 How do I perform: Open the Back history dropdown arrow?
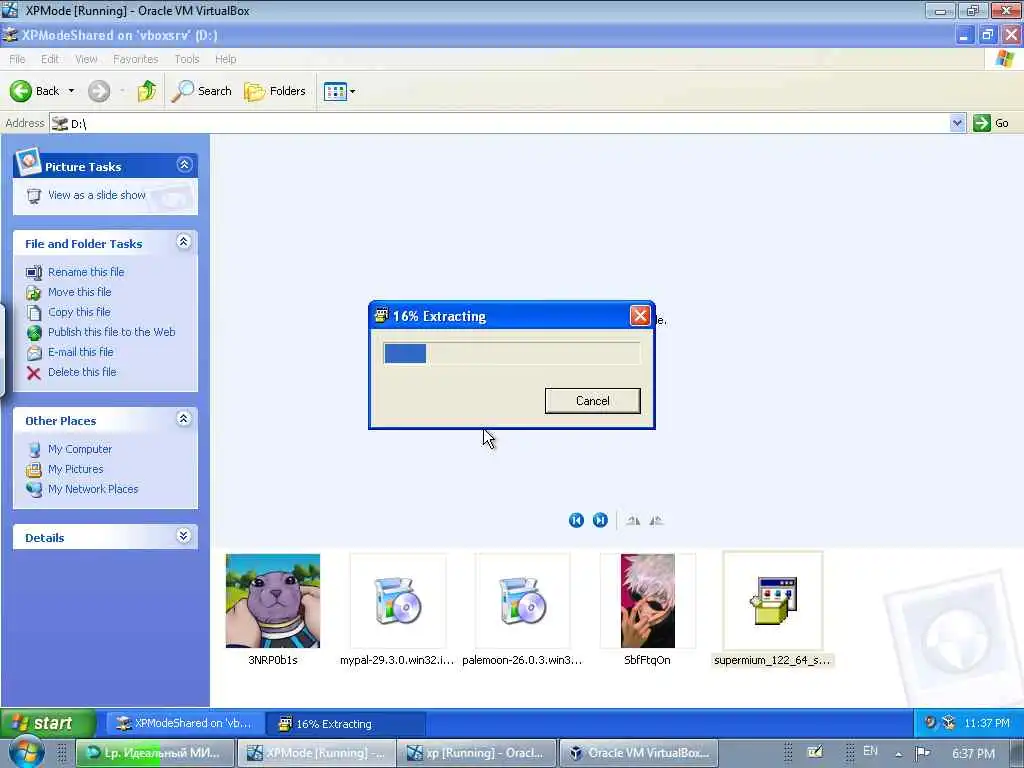tap(71, 91)
